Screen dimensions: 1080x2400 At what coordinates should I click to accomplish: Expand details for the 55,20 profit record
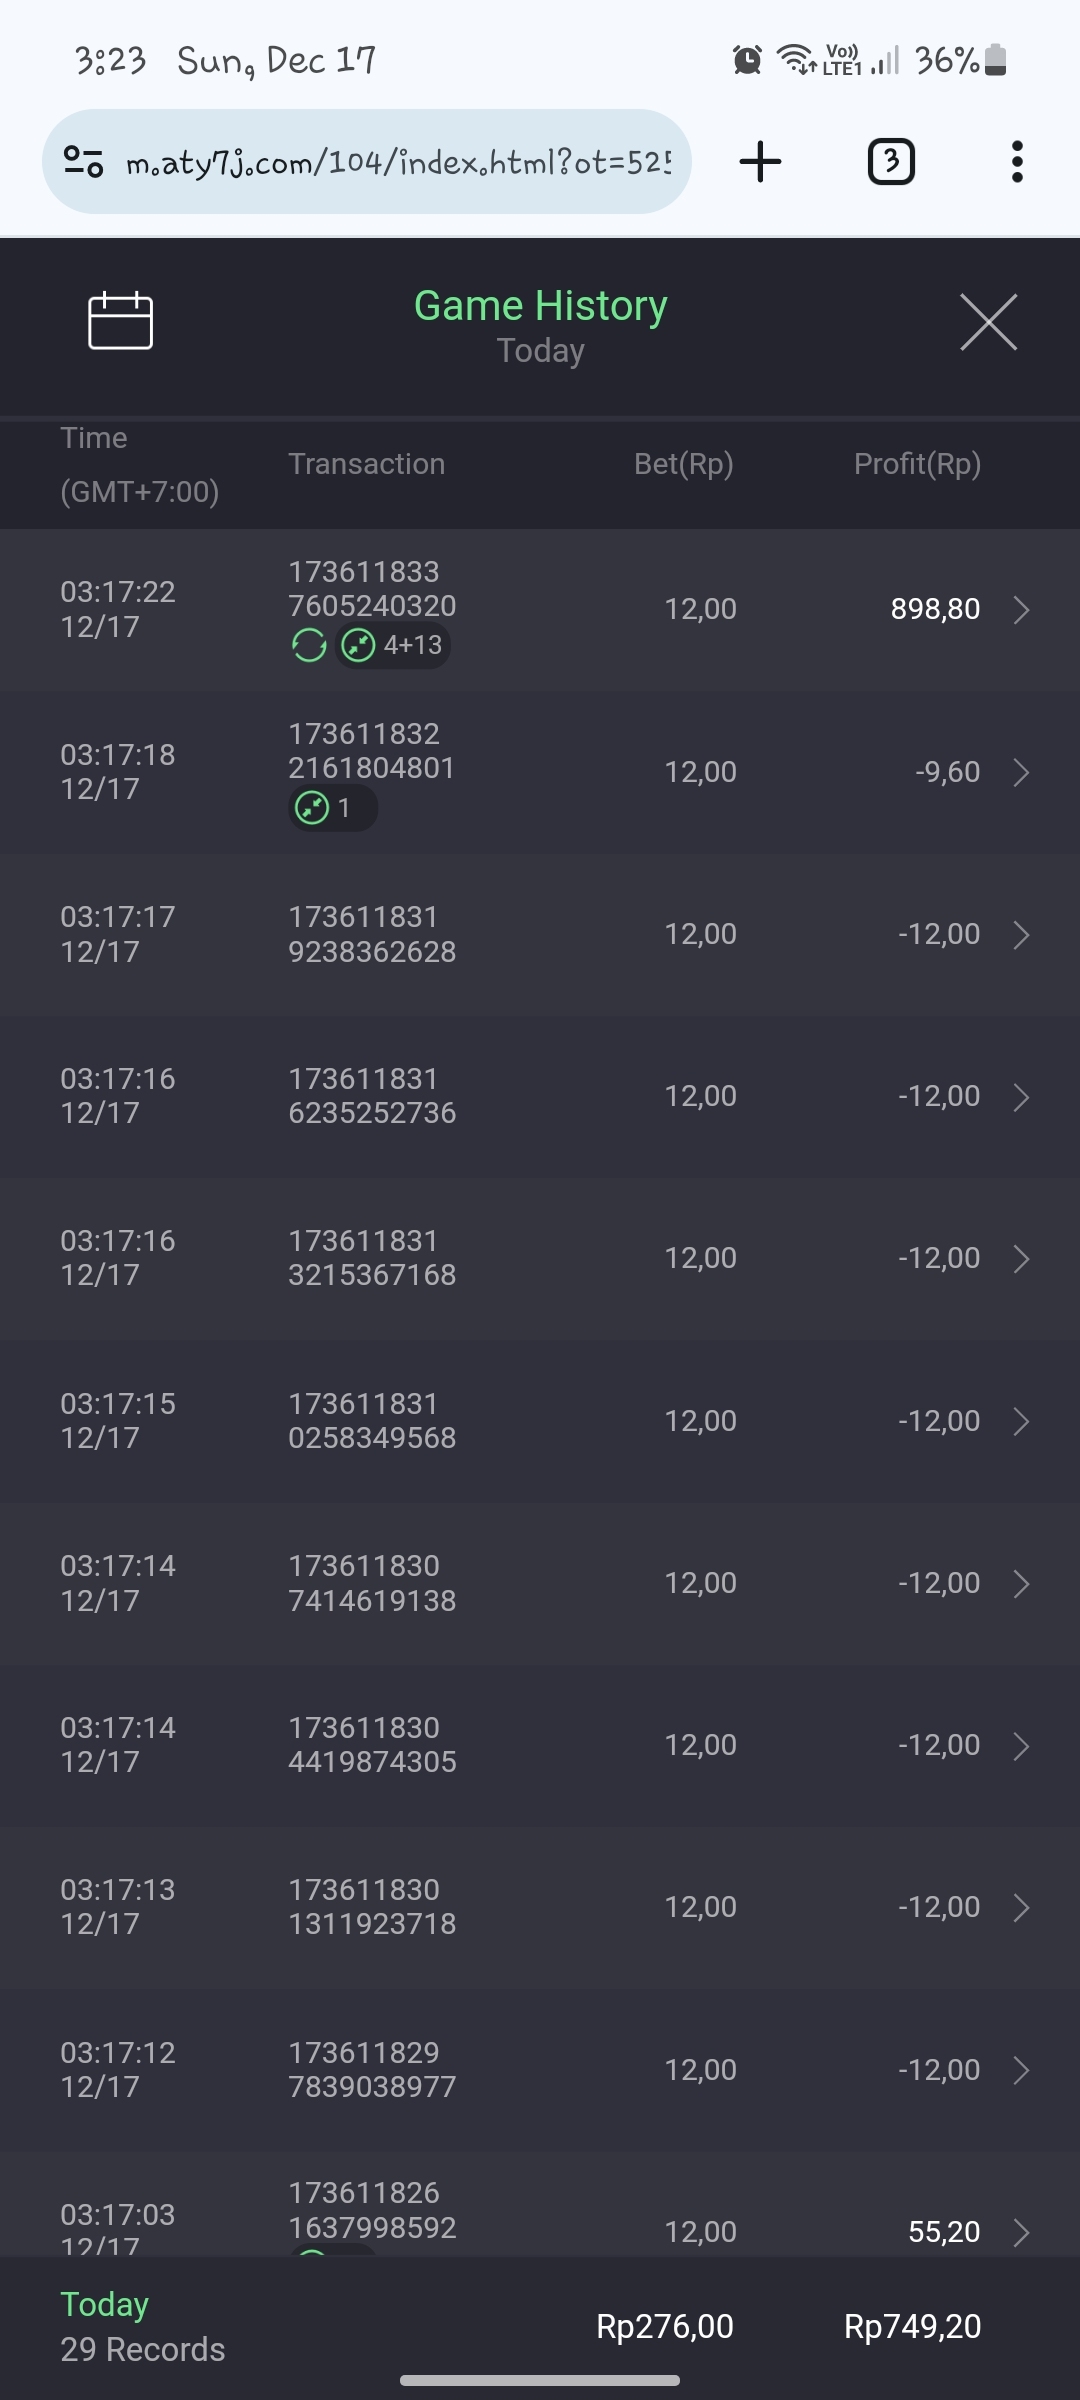(x=1021, y=2232)
